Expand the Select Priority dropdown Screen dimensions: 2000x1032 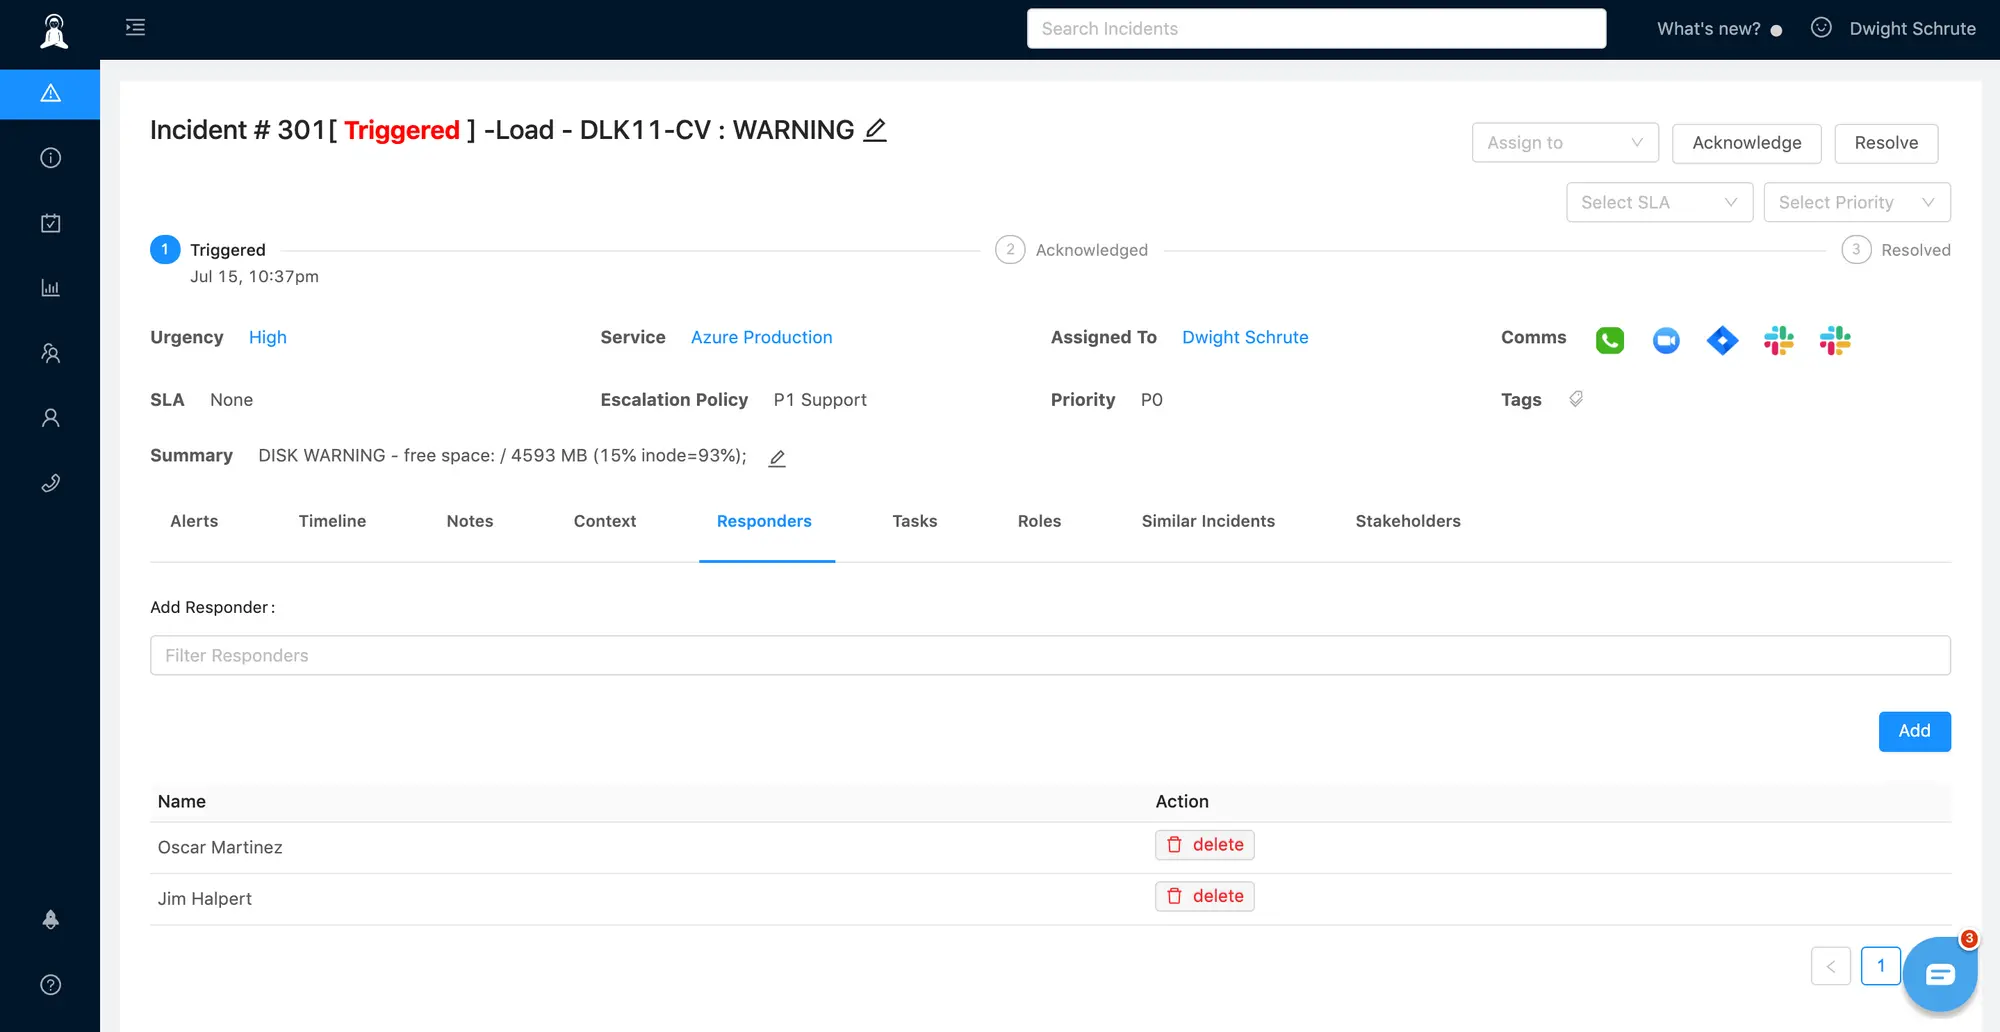1857,202
